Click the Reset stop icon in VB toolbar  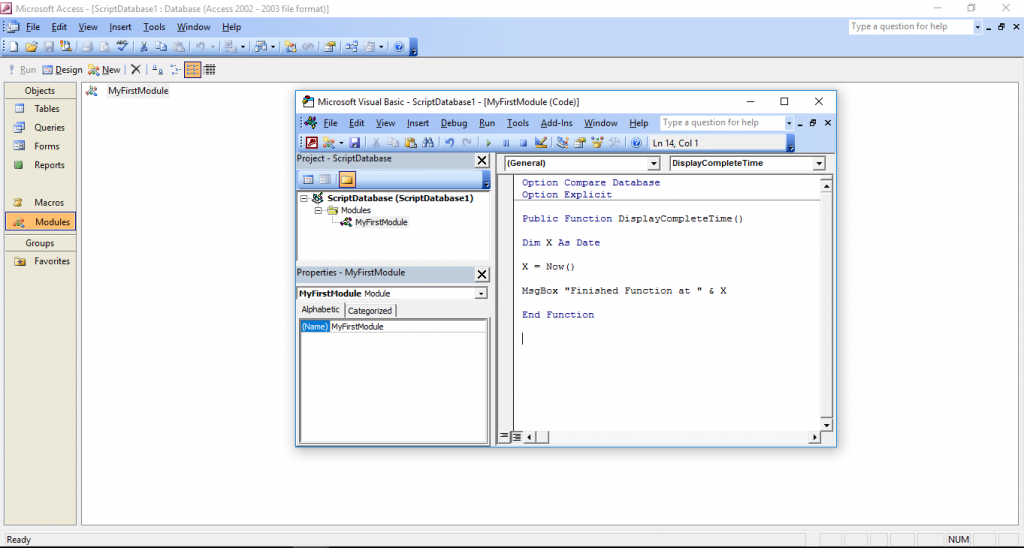(x=523, y=143)
